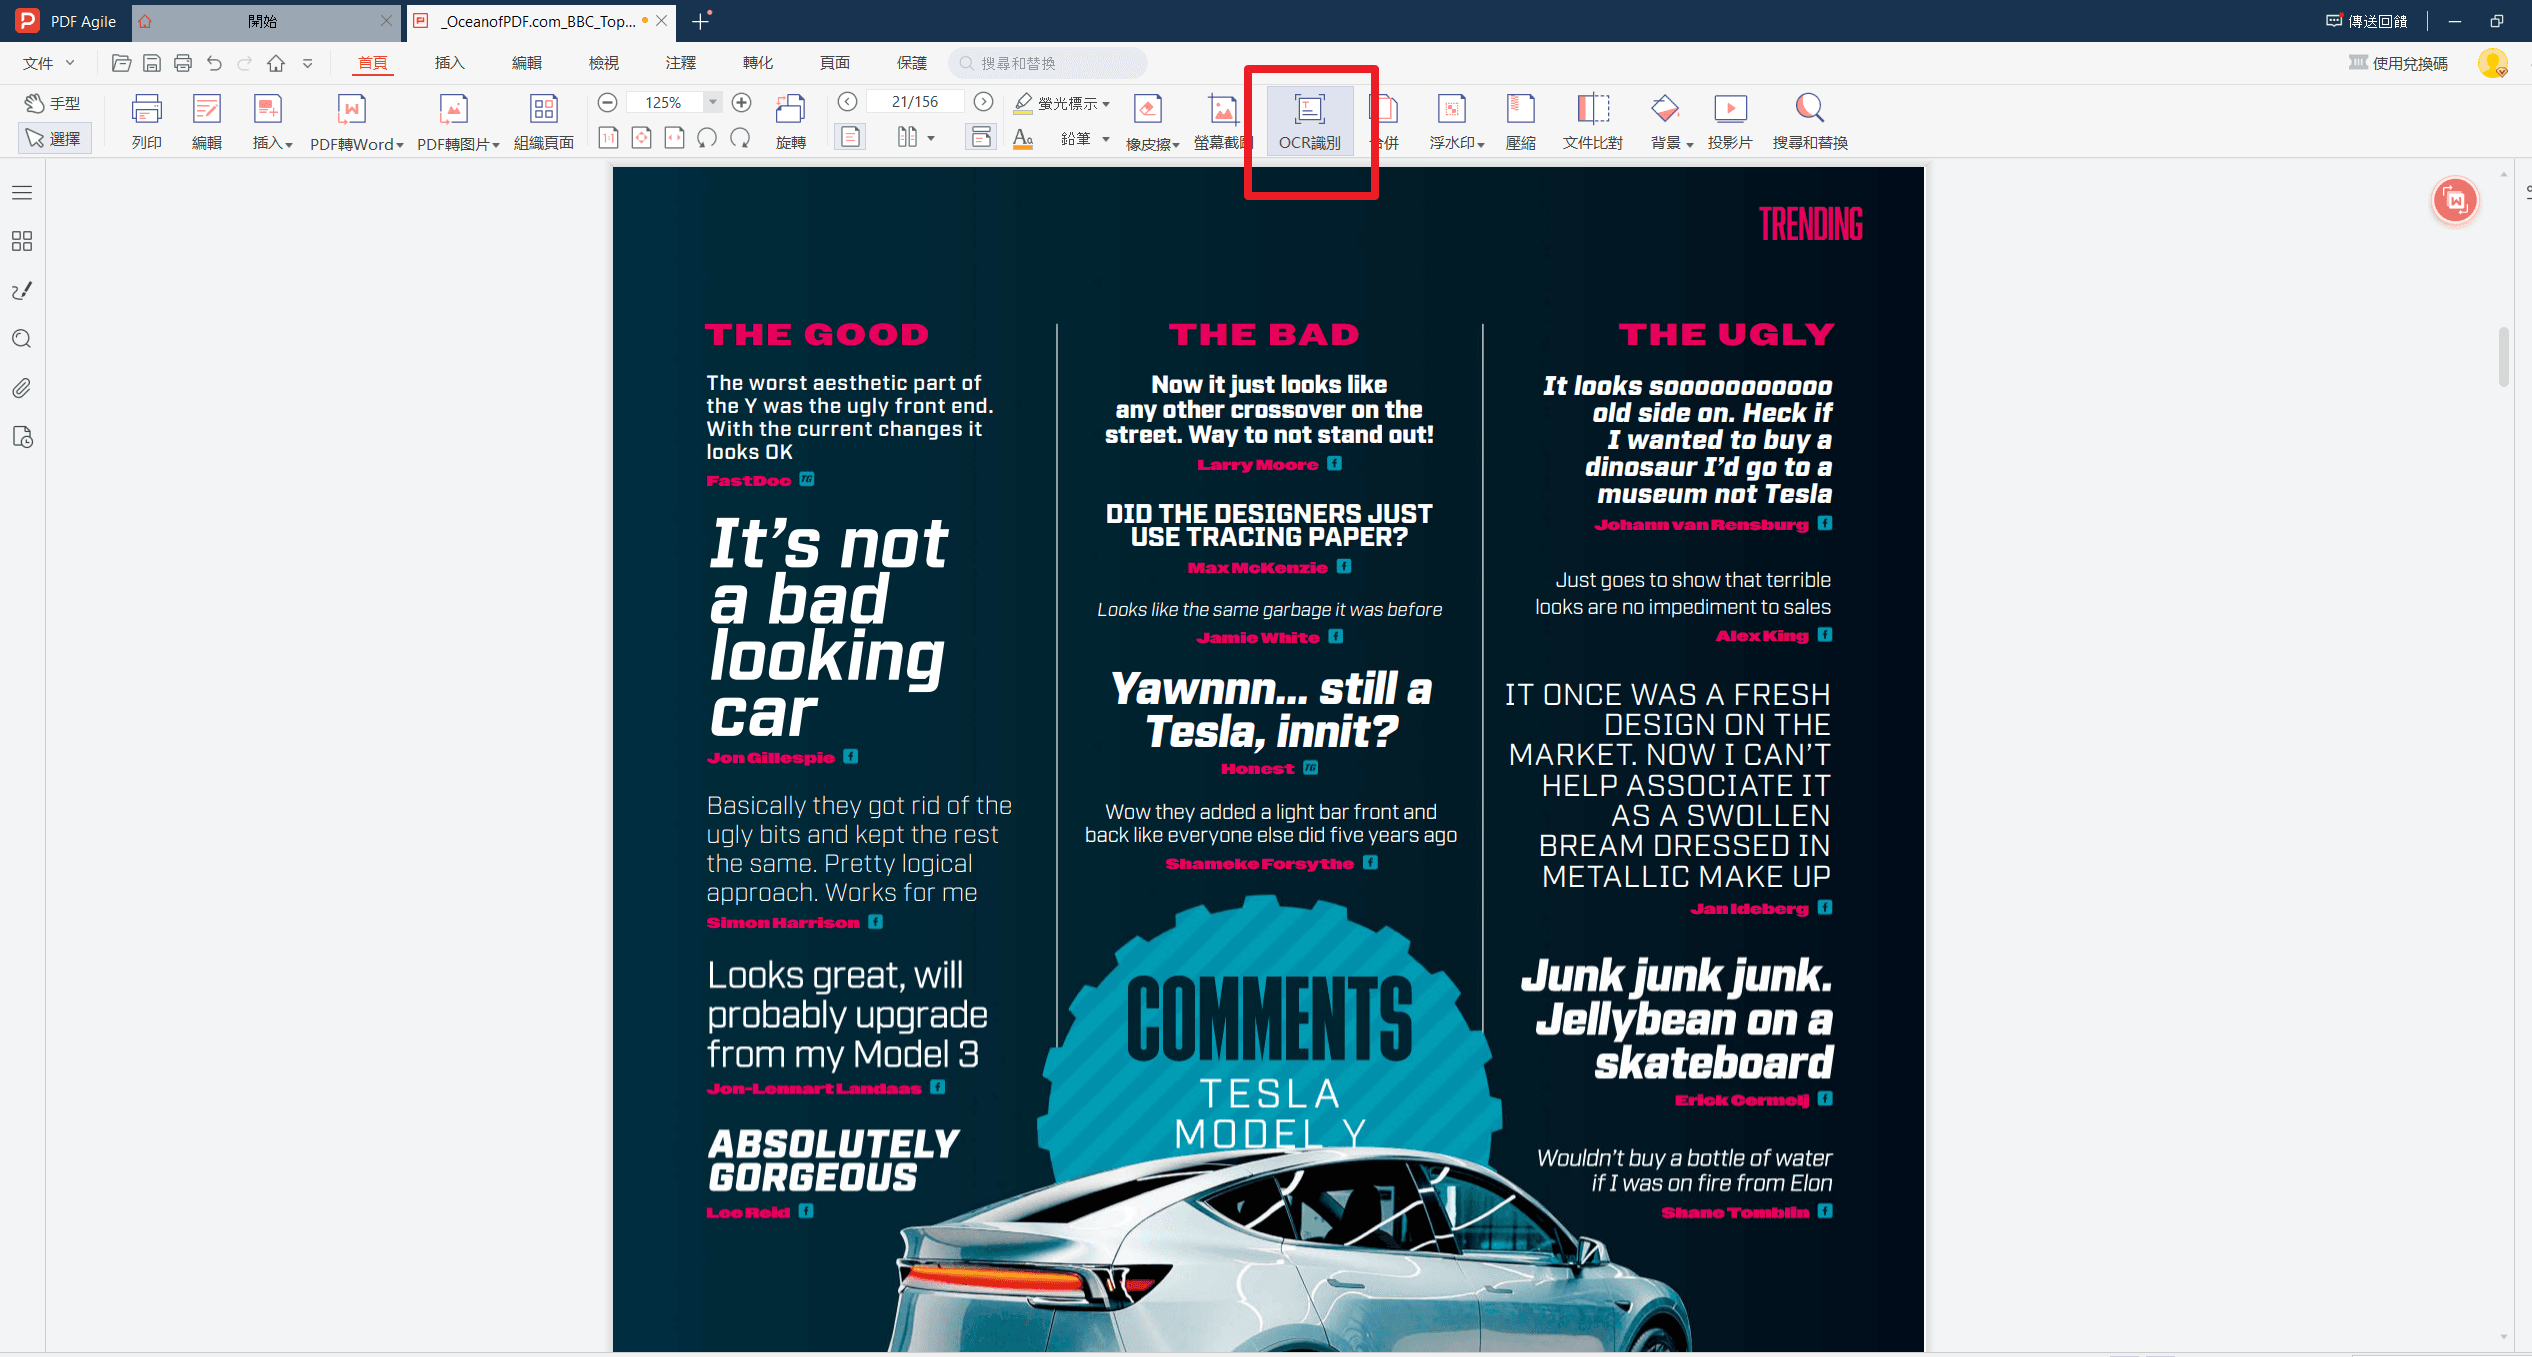This screenshot has height=1357, width=2532.
Task: Click the 列印 print tool
Action: 147,122
